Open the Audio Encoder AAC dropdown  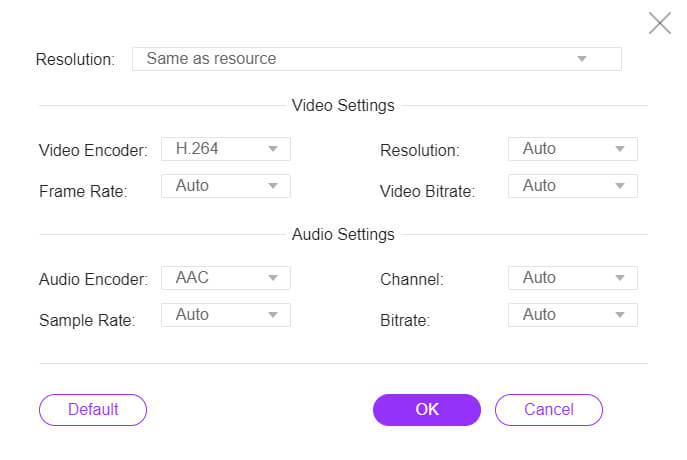pyautogui.click(x=226, y=278)
